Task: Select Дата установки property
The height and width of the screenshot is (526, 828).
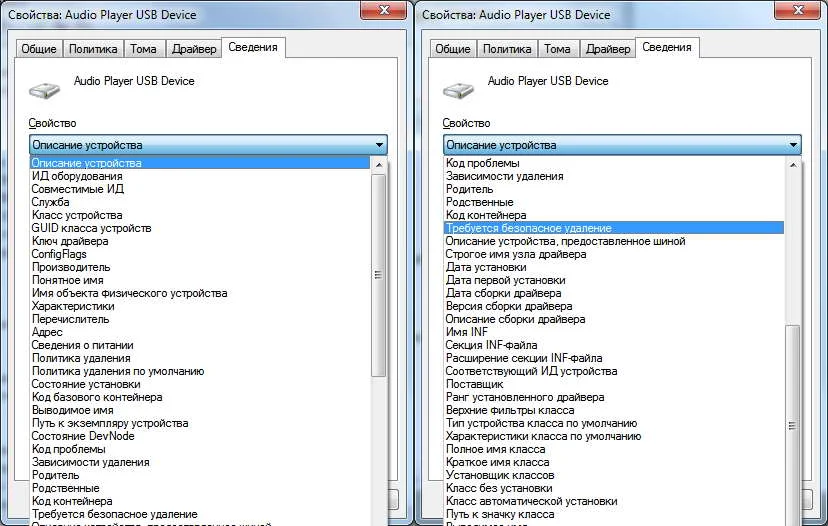Action: pos(614,267)
